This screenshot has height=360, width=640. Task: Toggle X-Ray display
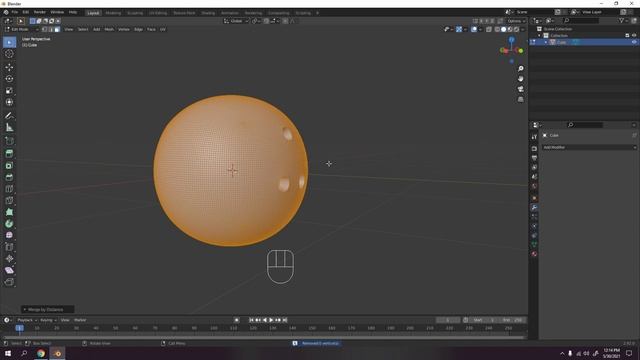click(489, 29)
